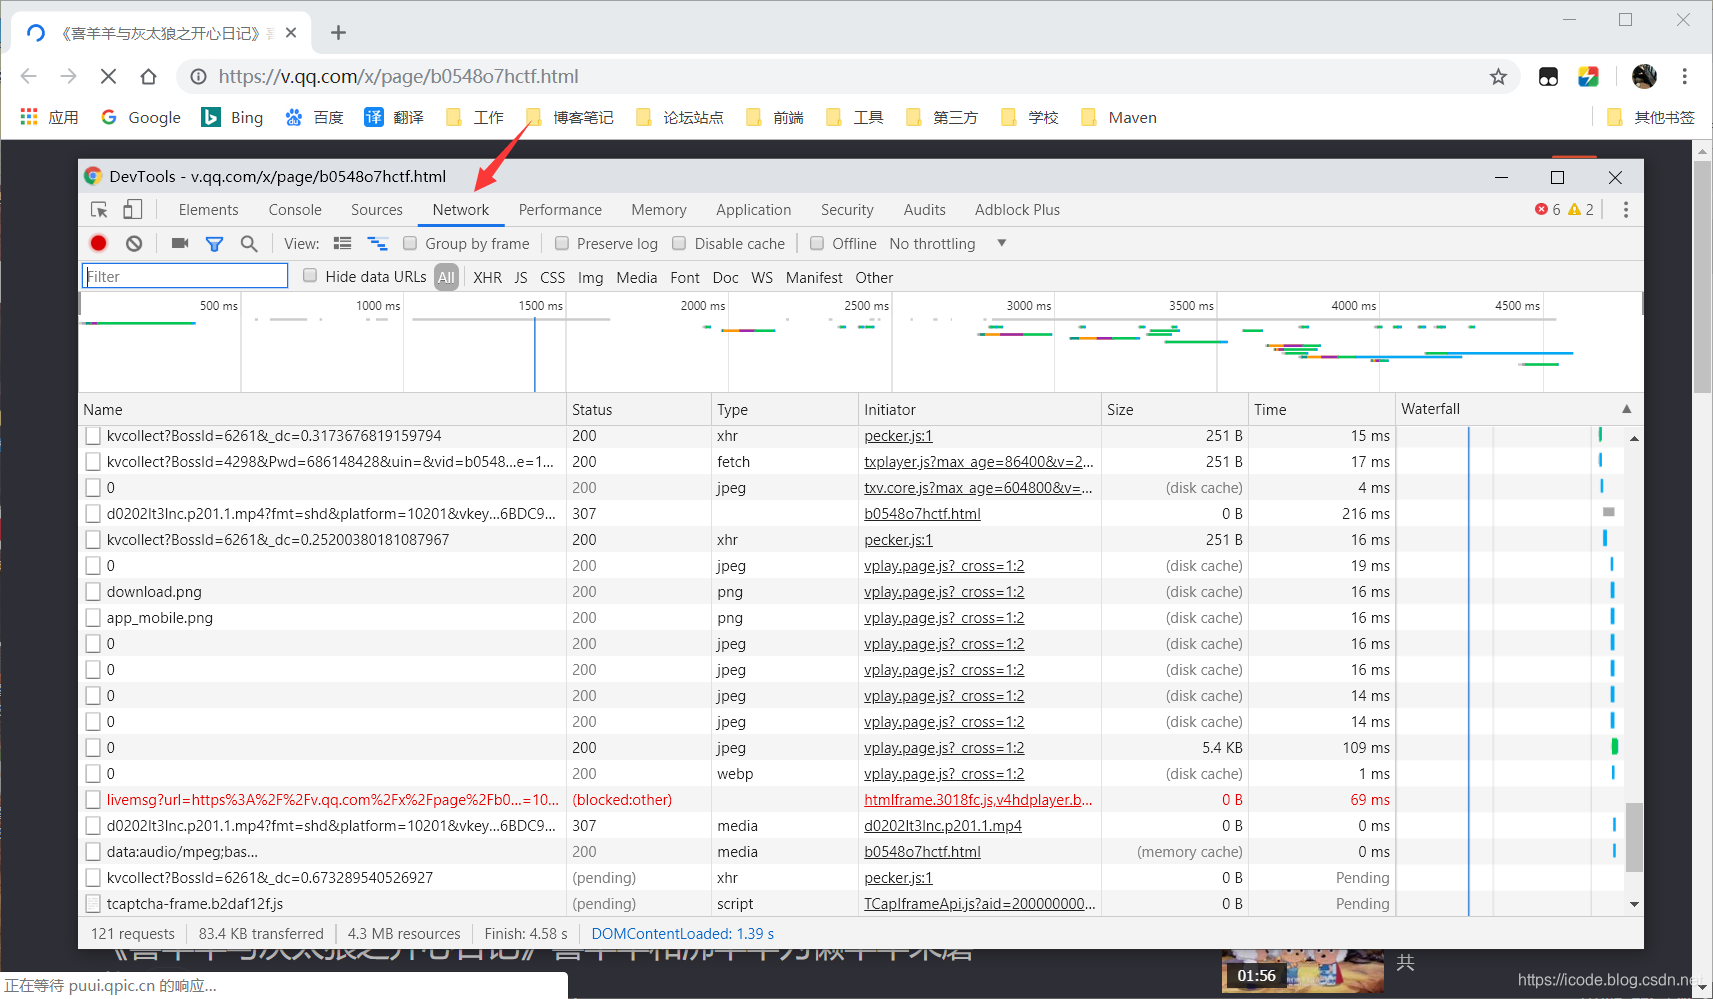Click the yellow warnings count indicator
This screenshot has width=1713, height=999.
point(1581,210)
